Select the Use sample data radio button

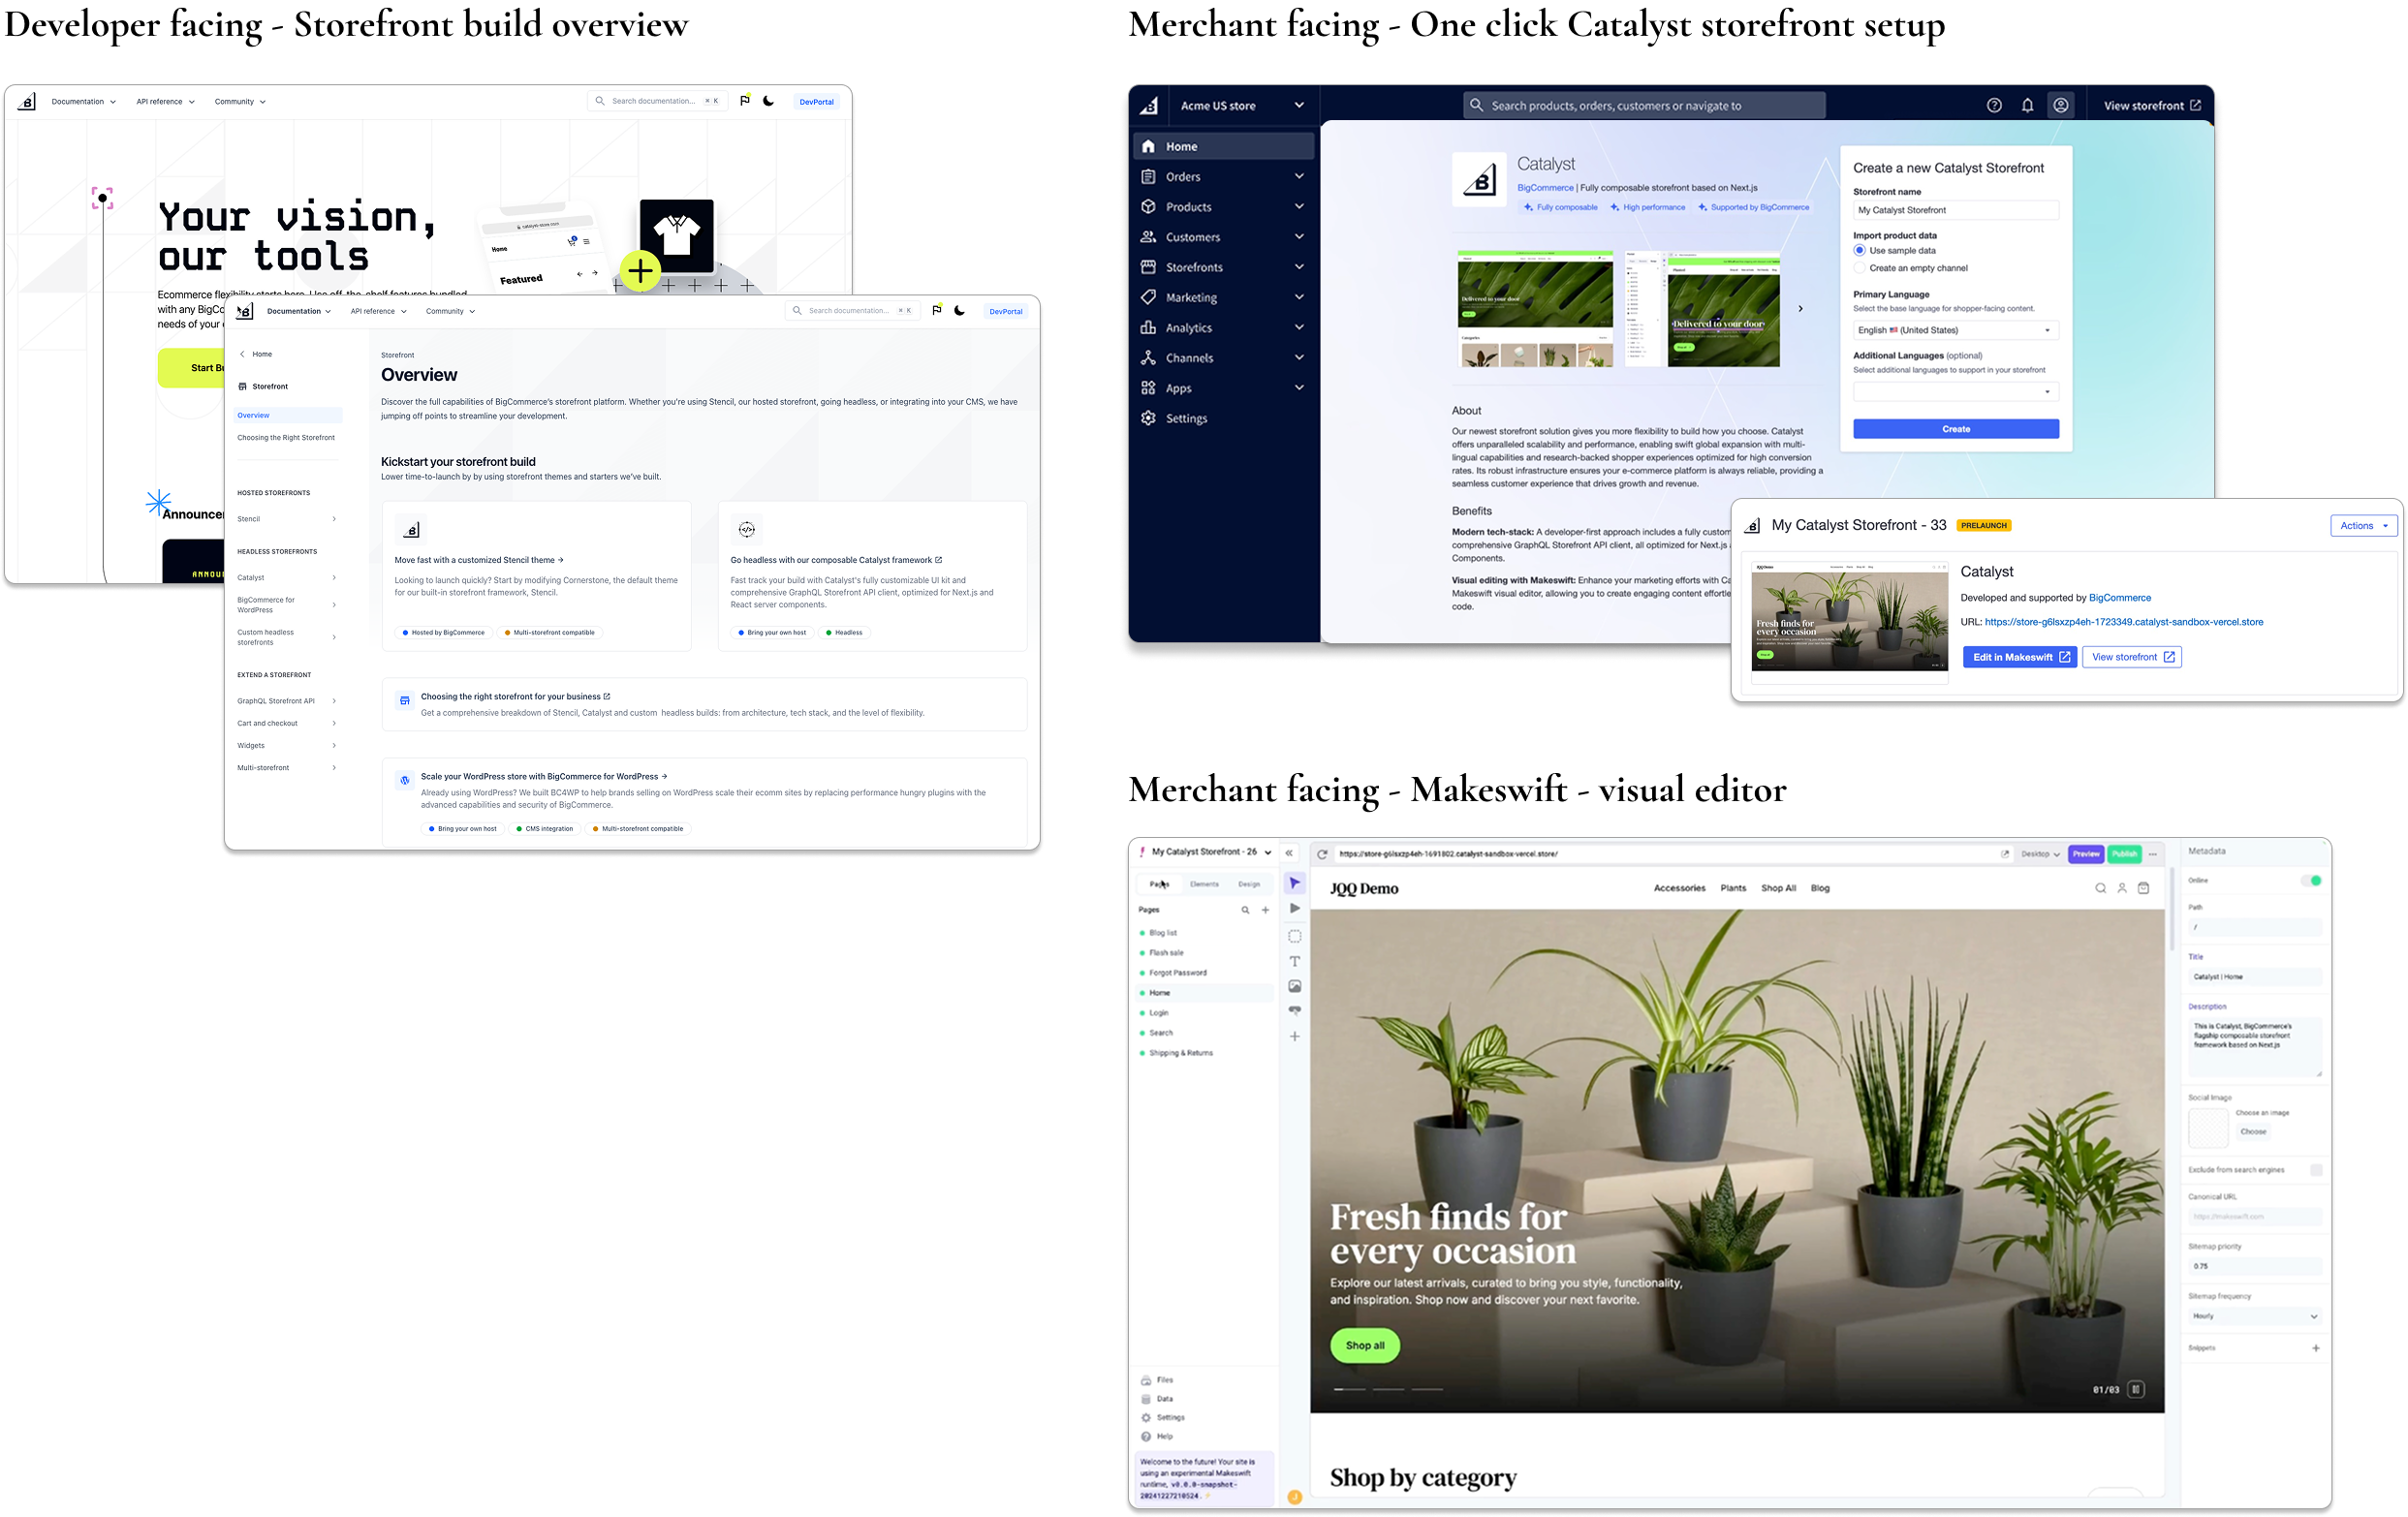1860,251
